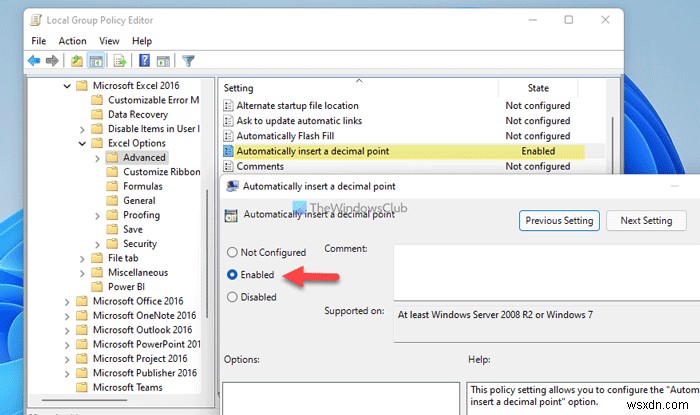
Task: Click the Next Setting button
Action: click(x=646, y=220)
